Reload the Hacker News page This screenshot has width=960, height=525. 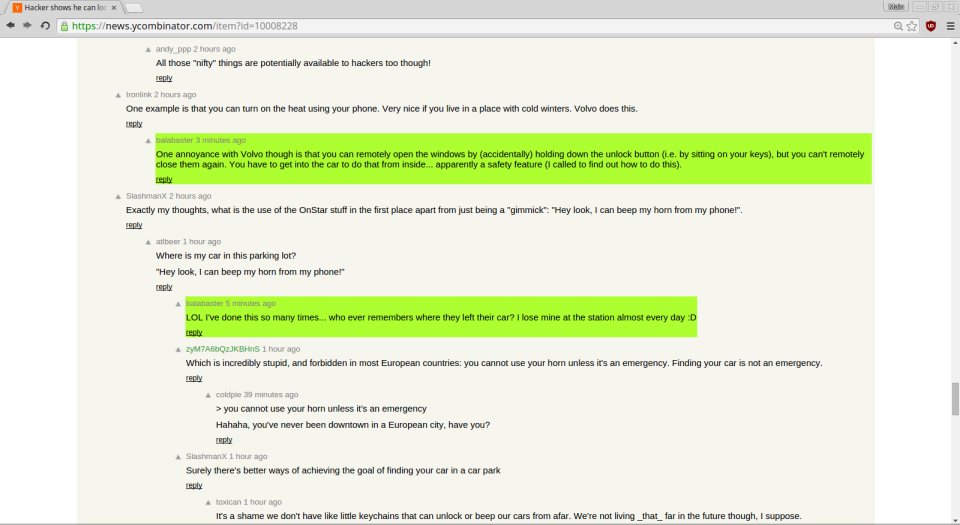coord(45,26)
